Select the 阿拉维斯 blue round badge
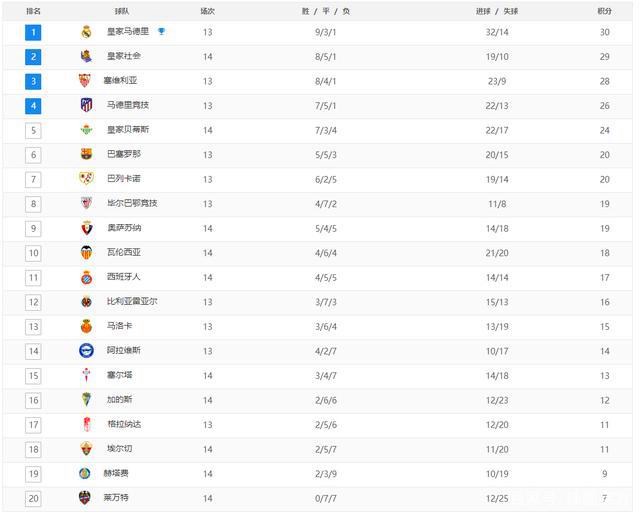This screenshot has height=516, width=640. 86,350
